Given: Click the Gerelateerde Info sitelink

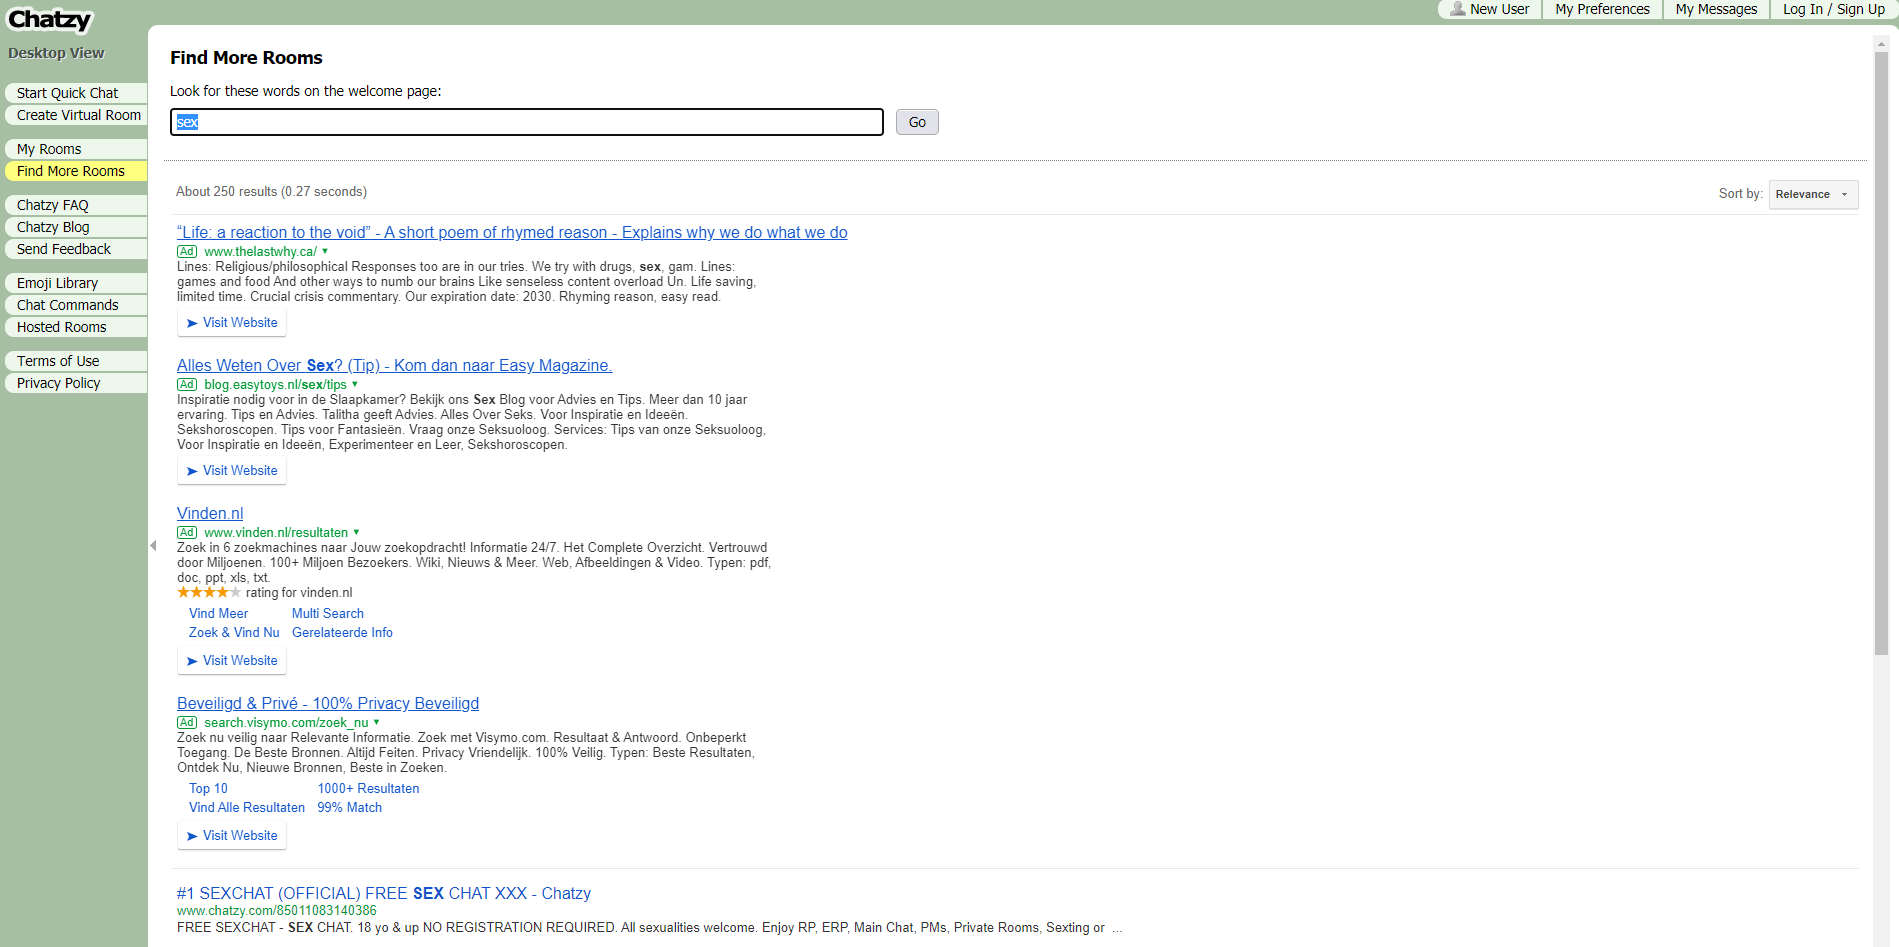Looking at the screenshot, I should 342,633.
